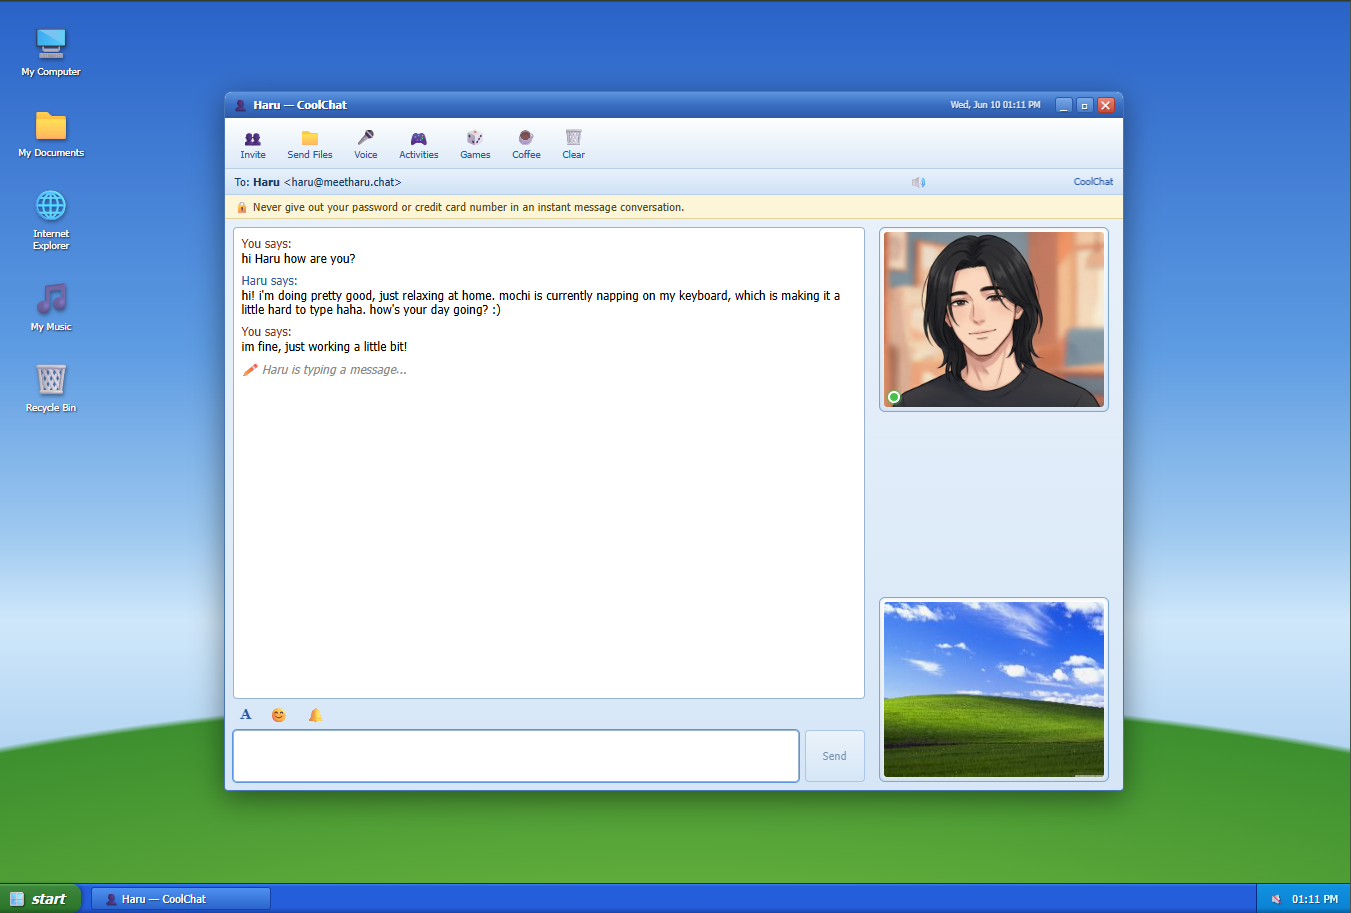
Task: Click the recipient address haru@meetharu.chat
Action: pos(343,182)
